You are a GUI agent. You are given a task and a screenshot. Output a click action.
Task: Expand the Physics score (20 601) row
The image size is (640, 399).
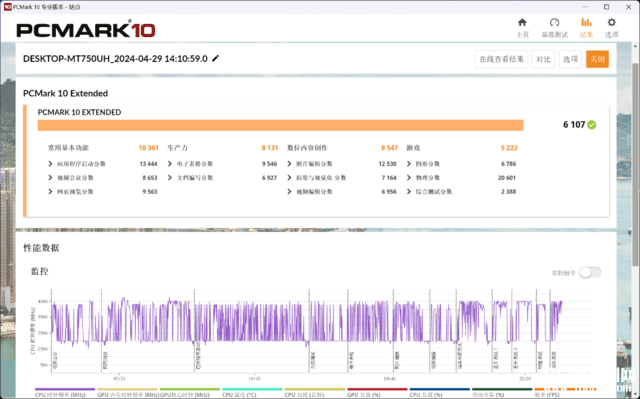pyautogui.click(x=461, y=177)
